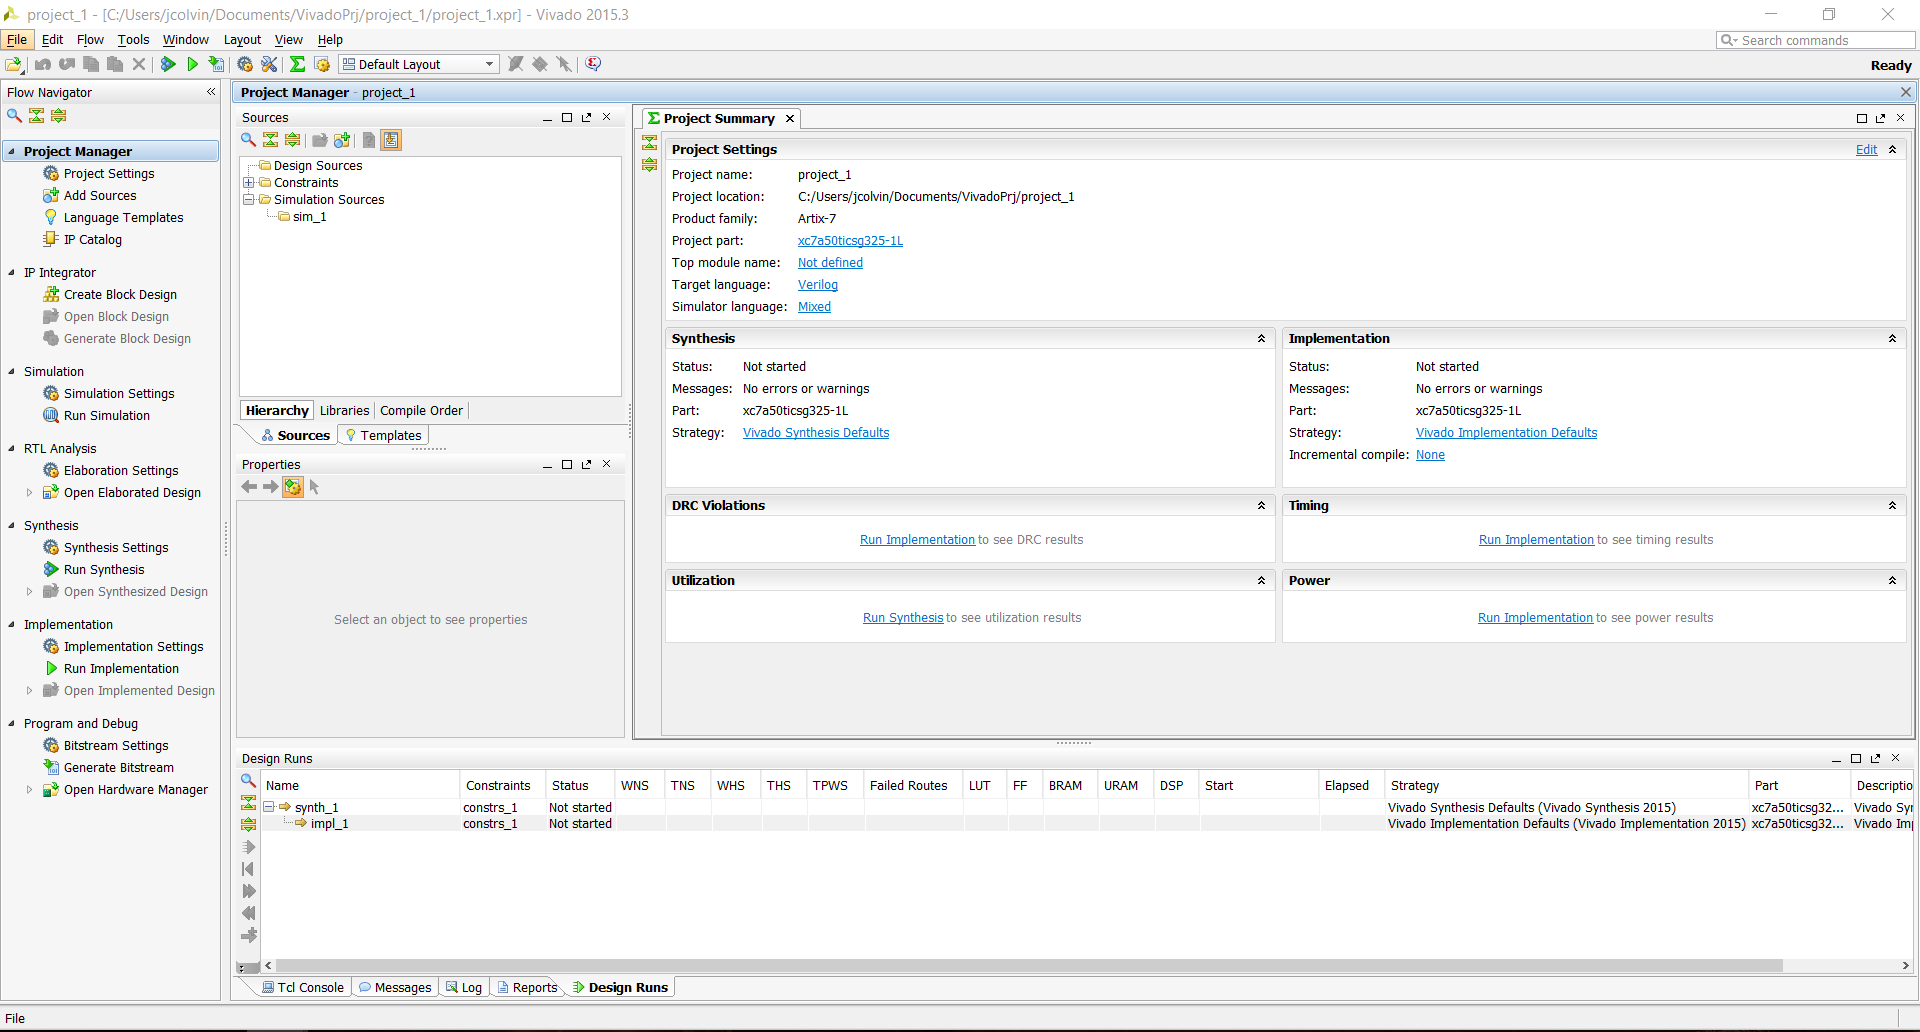This screenshot has height=1032, width=1920.
Task: Click the green sigma Project Summary toolbar icon
Action: click(x=297, y=64)
